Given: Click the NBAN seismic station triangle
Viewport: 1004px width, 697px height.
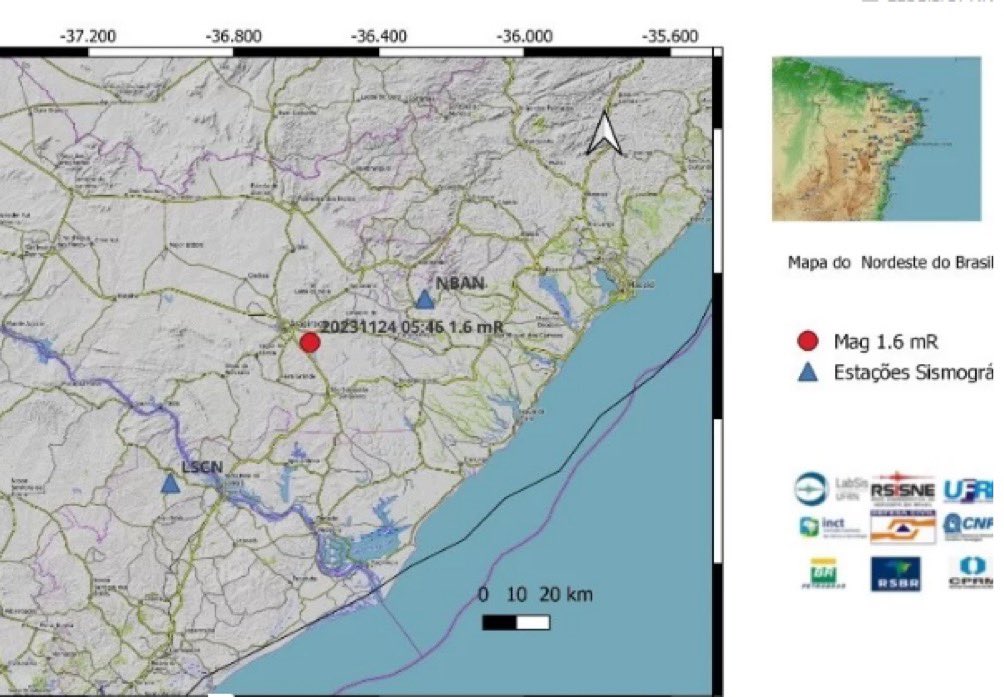Looking at the screenshot, I should coord(424,299).
